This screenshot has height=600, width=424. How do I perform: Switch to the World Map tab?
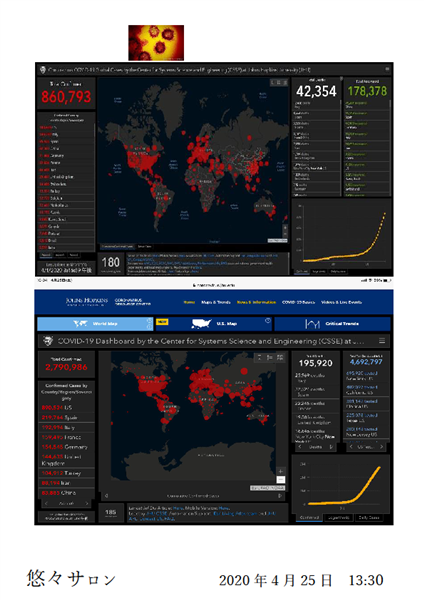click(x=95, y=324)
